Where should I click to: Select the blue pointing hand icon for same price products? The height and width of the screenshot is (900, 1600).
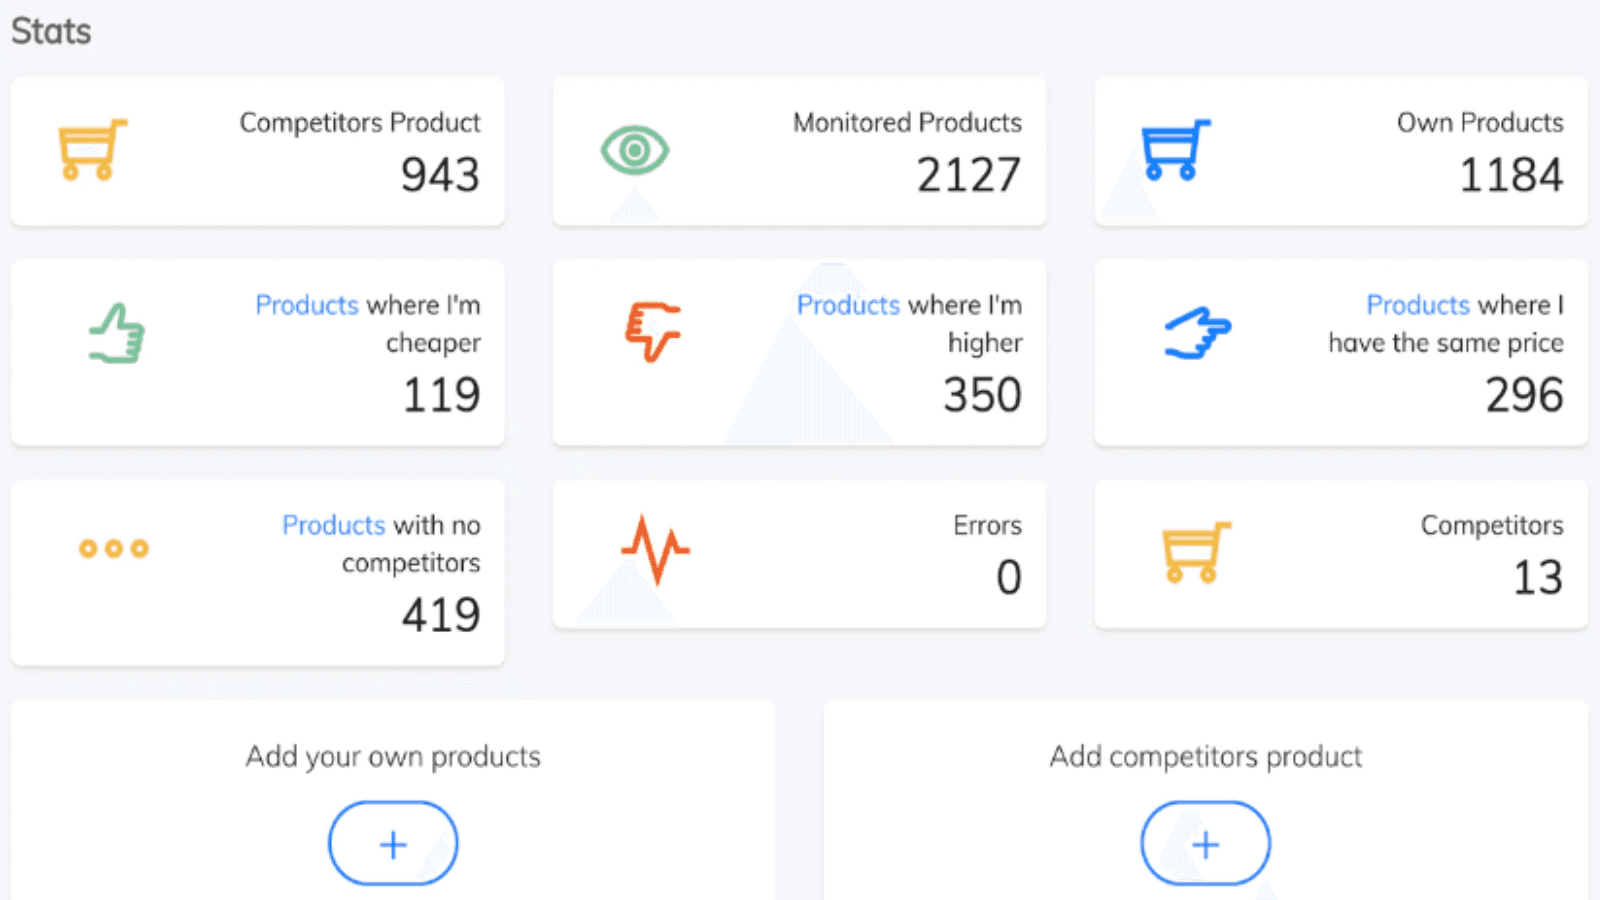coord(1198,334)
